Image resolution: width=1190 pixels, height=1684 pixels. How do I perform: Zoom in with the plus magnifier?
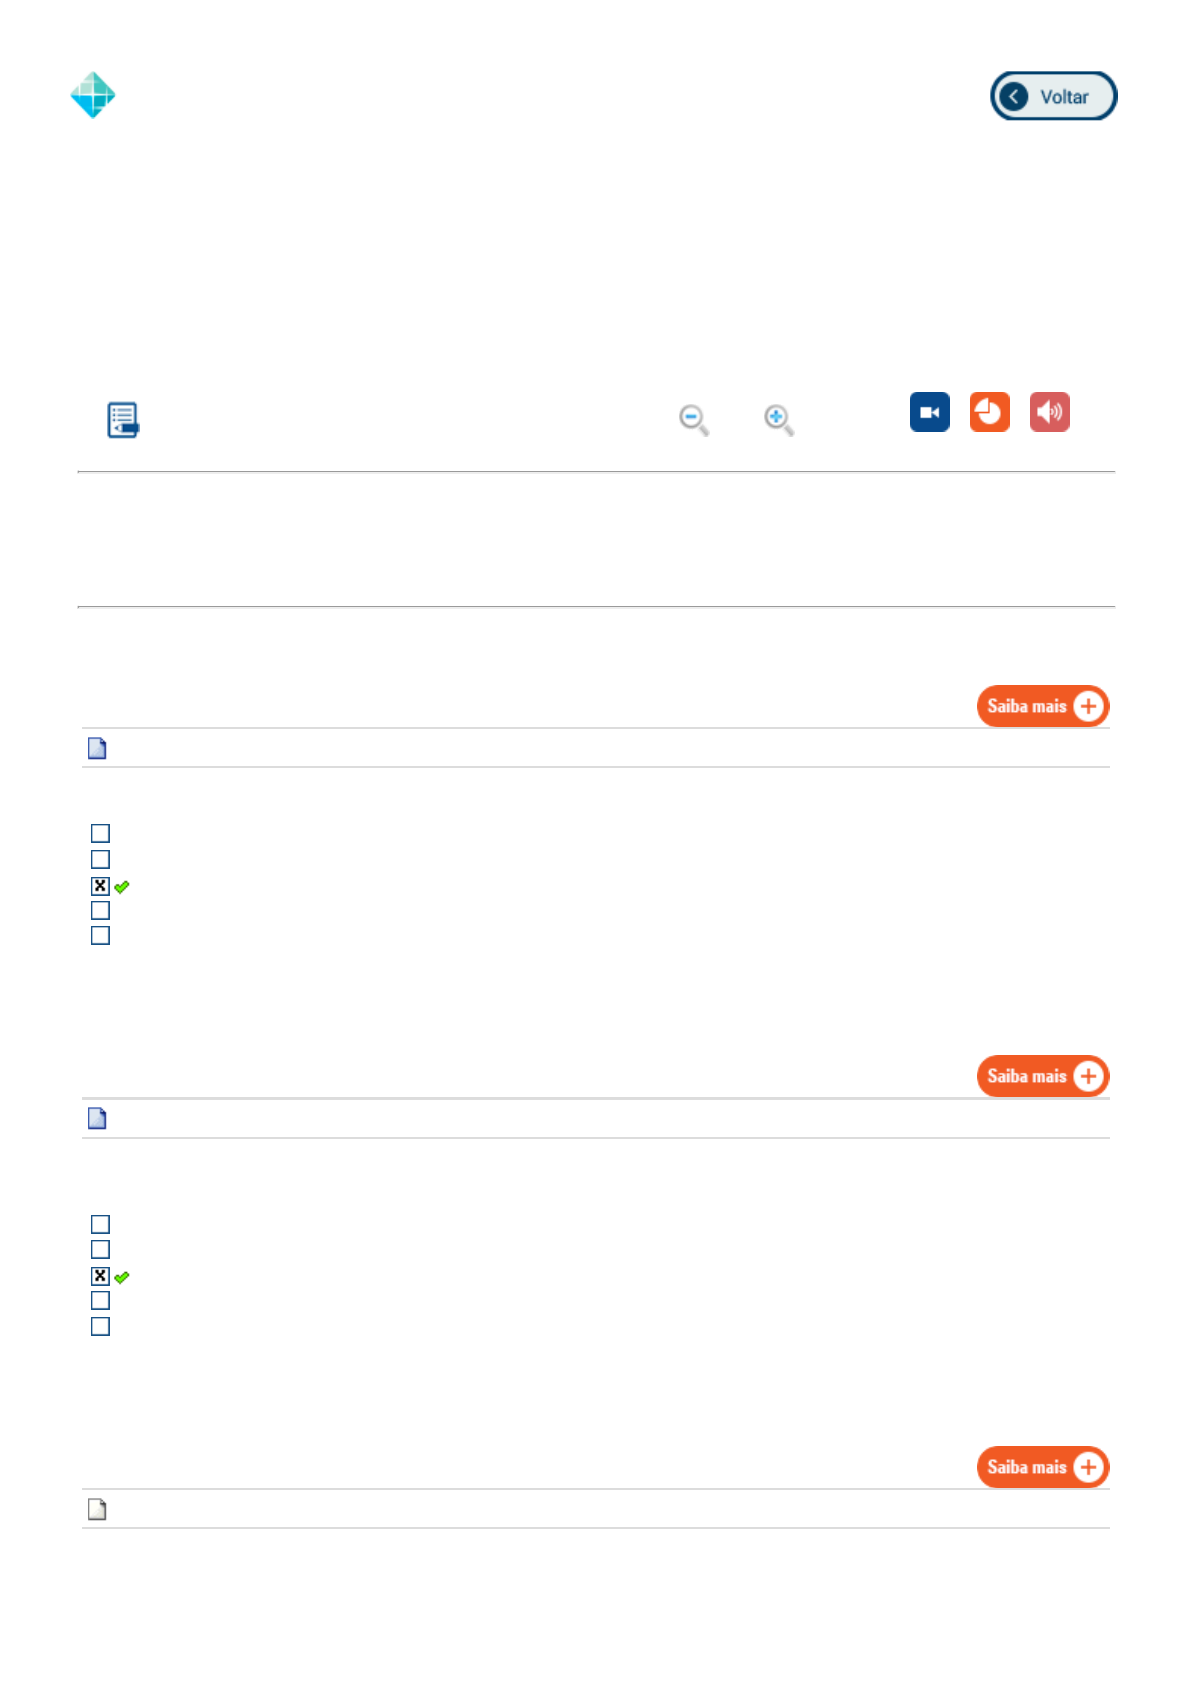point(778,419)
